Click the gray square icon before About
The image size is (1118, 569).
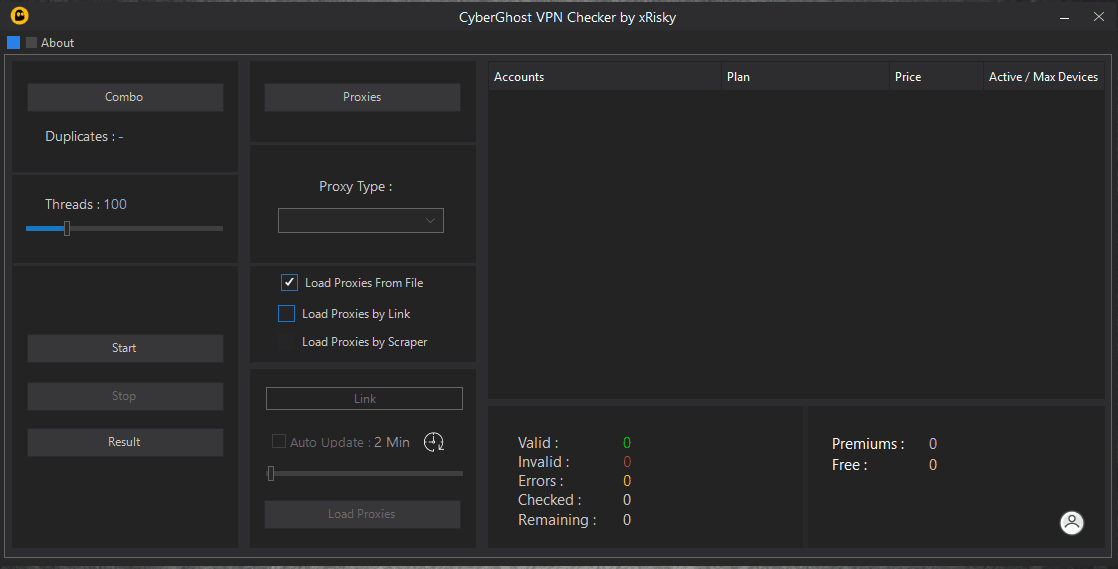click(31, 43)
